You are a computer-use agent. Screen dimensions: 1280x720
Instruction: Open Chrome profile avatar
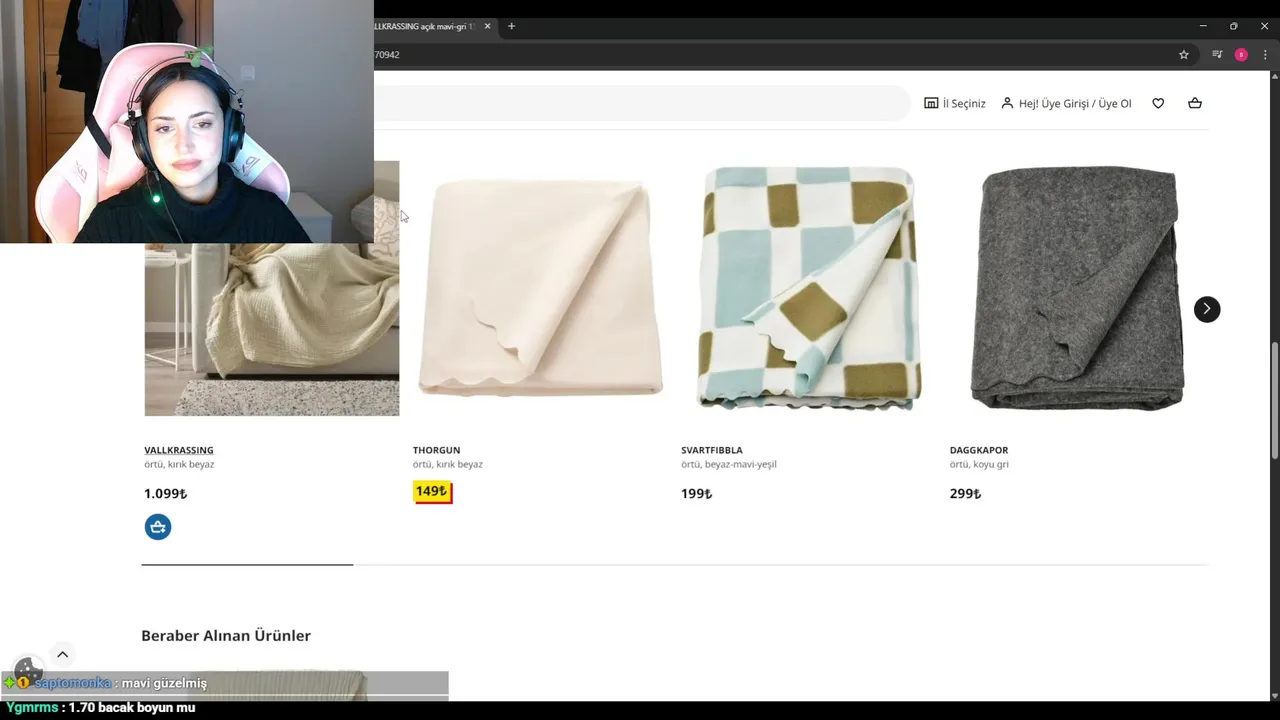coord(1241,55)
